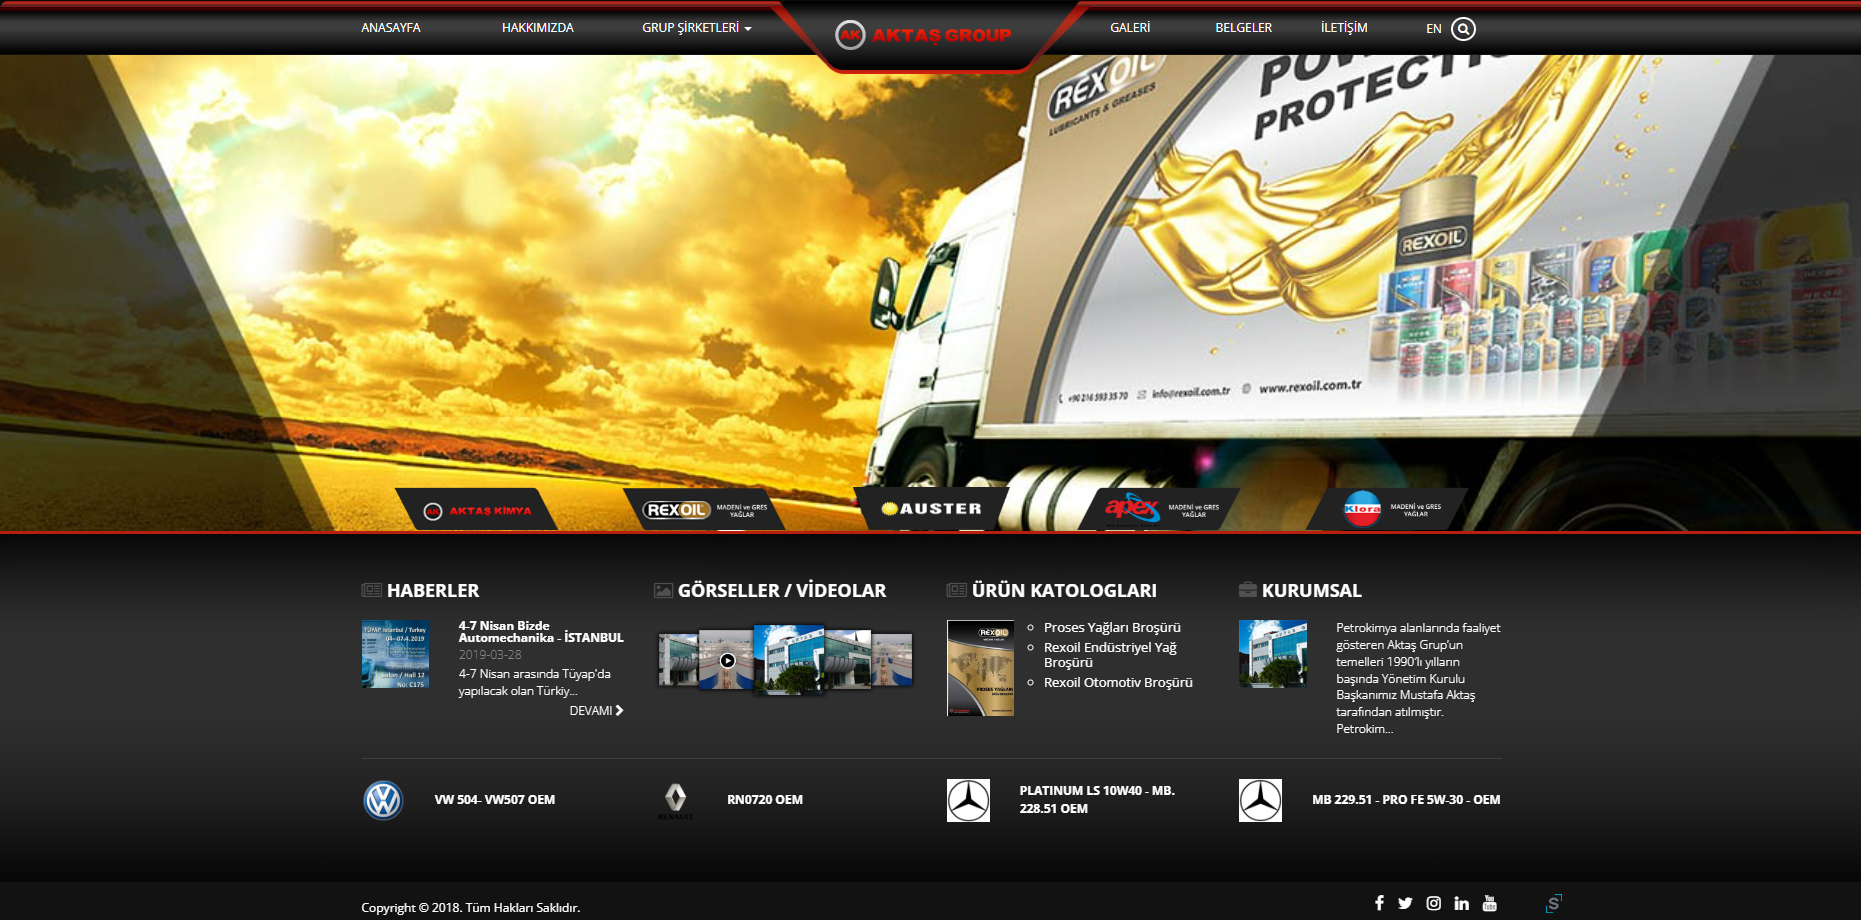Play the video in Görseller gallery
The image size is (1861, 920).
728,660
